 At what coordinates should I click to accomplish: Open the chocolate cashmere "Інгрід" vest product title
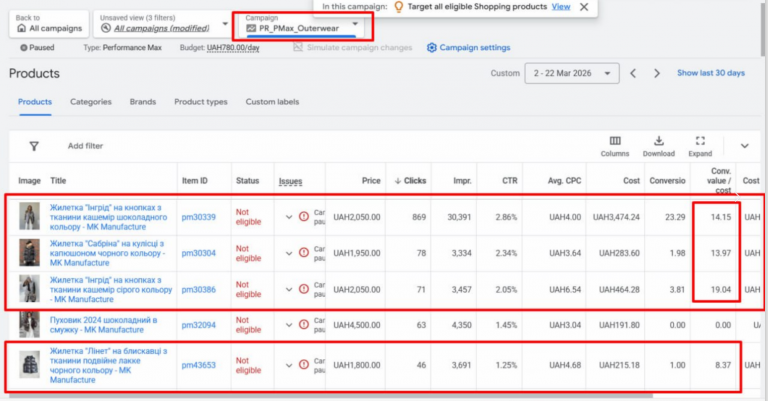(108, 217)
